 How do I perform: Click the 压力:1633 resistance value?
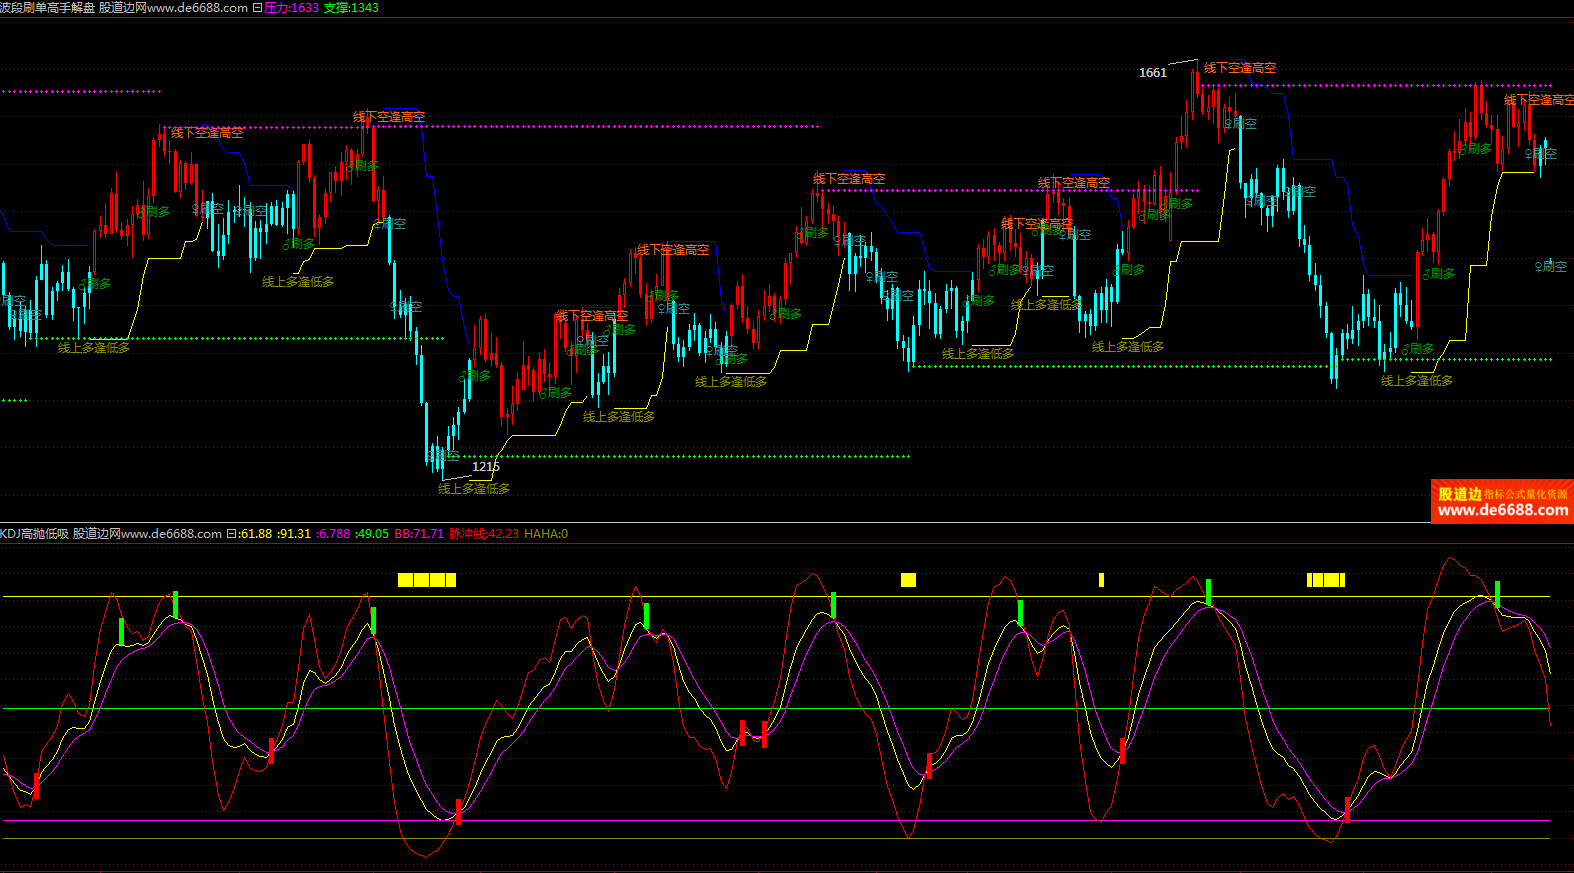click(x=292, y=8)
